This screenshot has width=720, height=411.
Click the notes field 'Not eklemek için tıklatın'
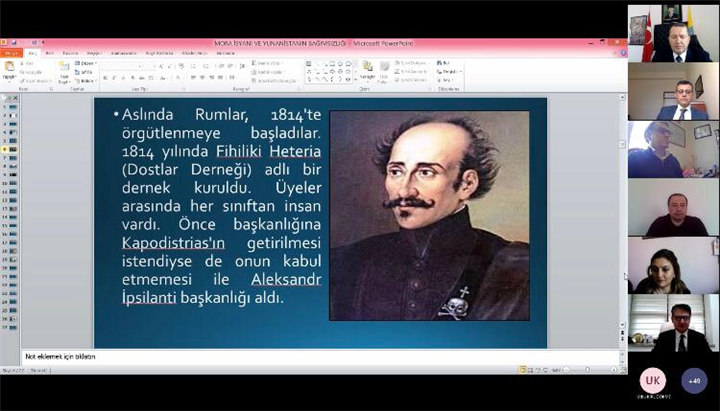click(320, 357)
